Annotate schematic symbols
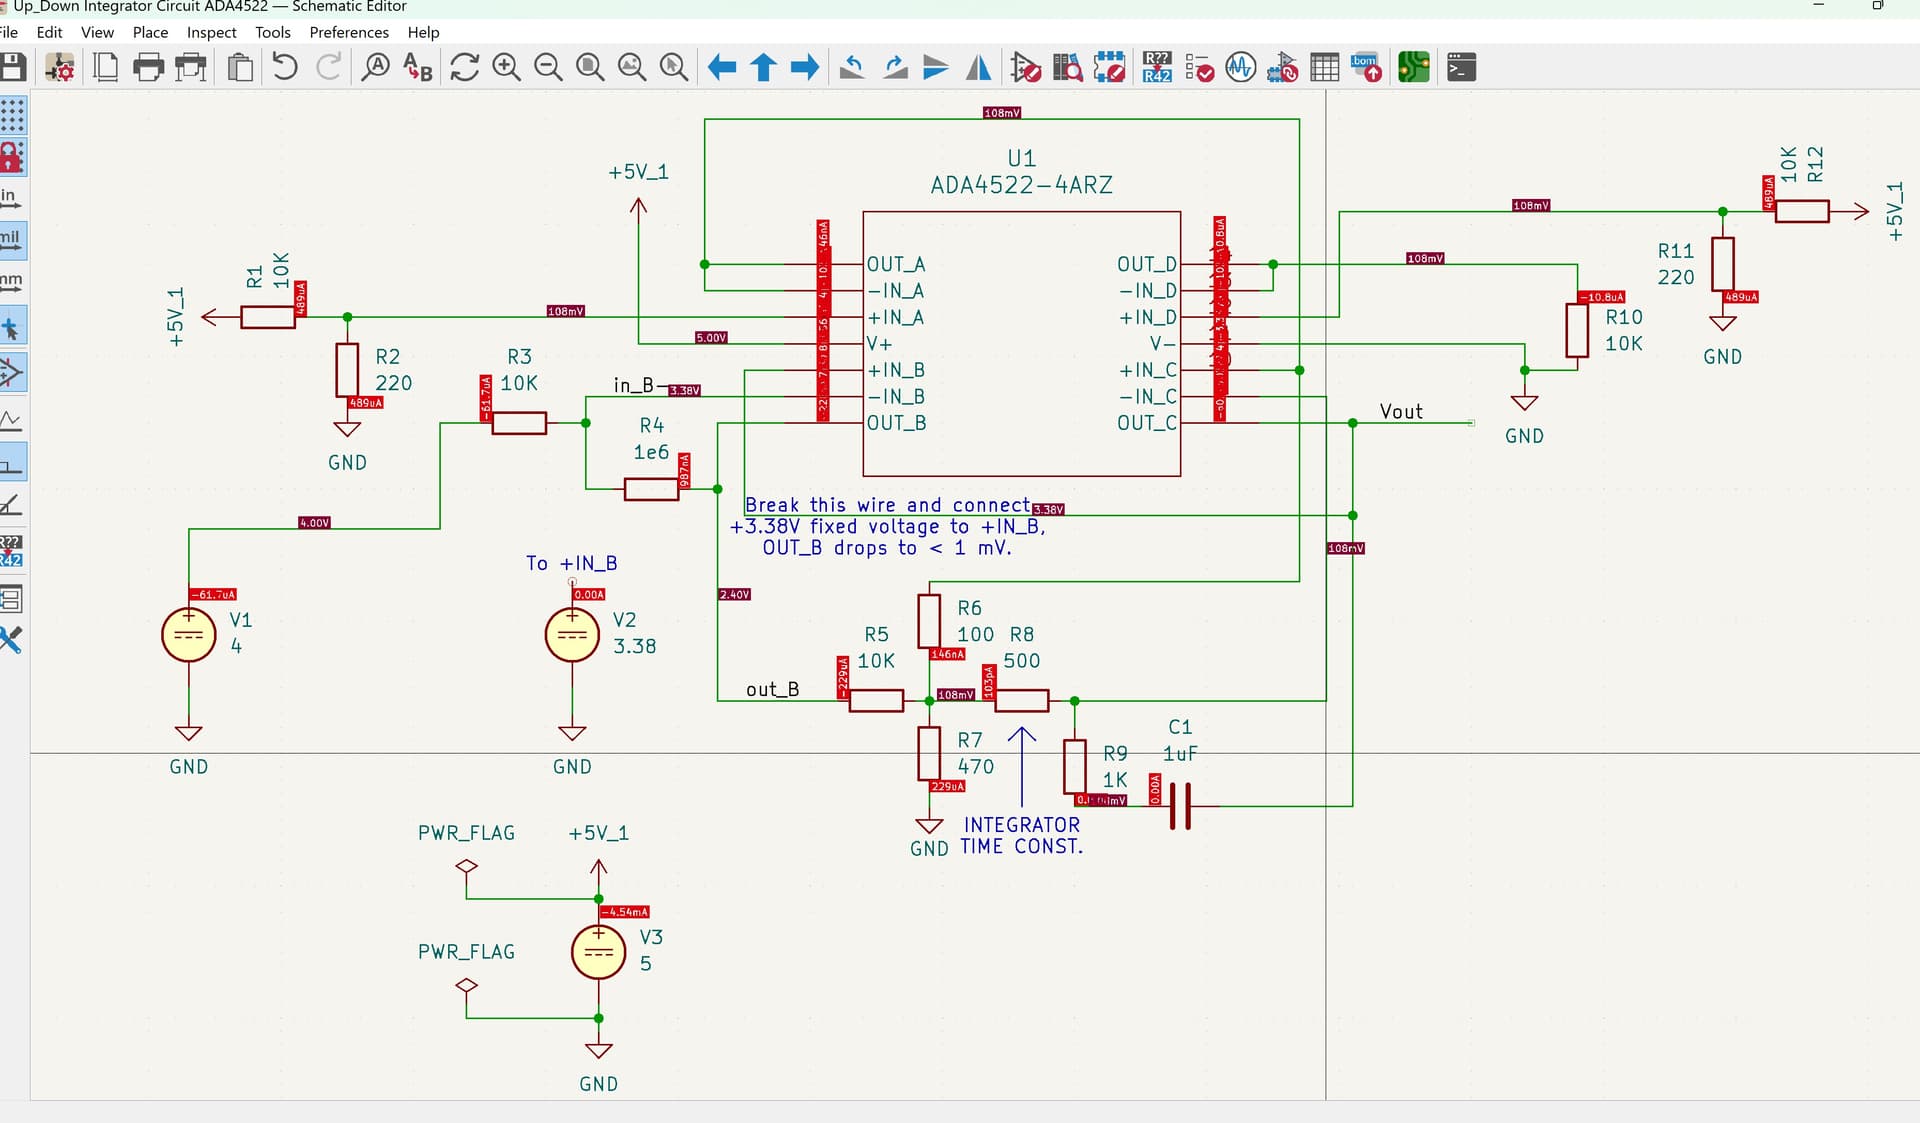This screenshot has width=1920, height=1123. point(1156,67)
